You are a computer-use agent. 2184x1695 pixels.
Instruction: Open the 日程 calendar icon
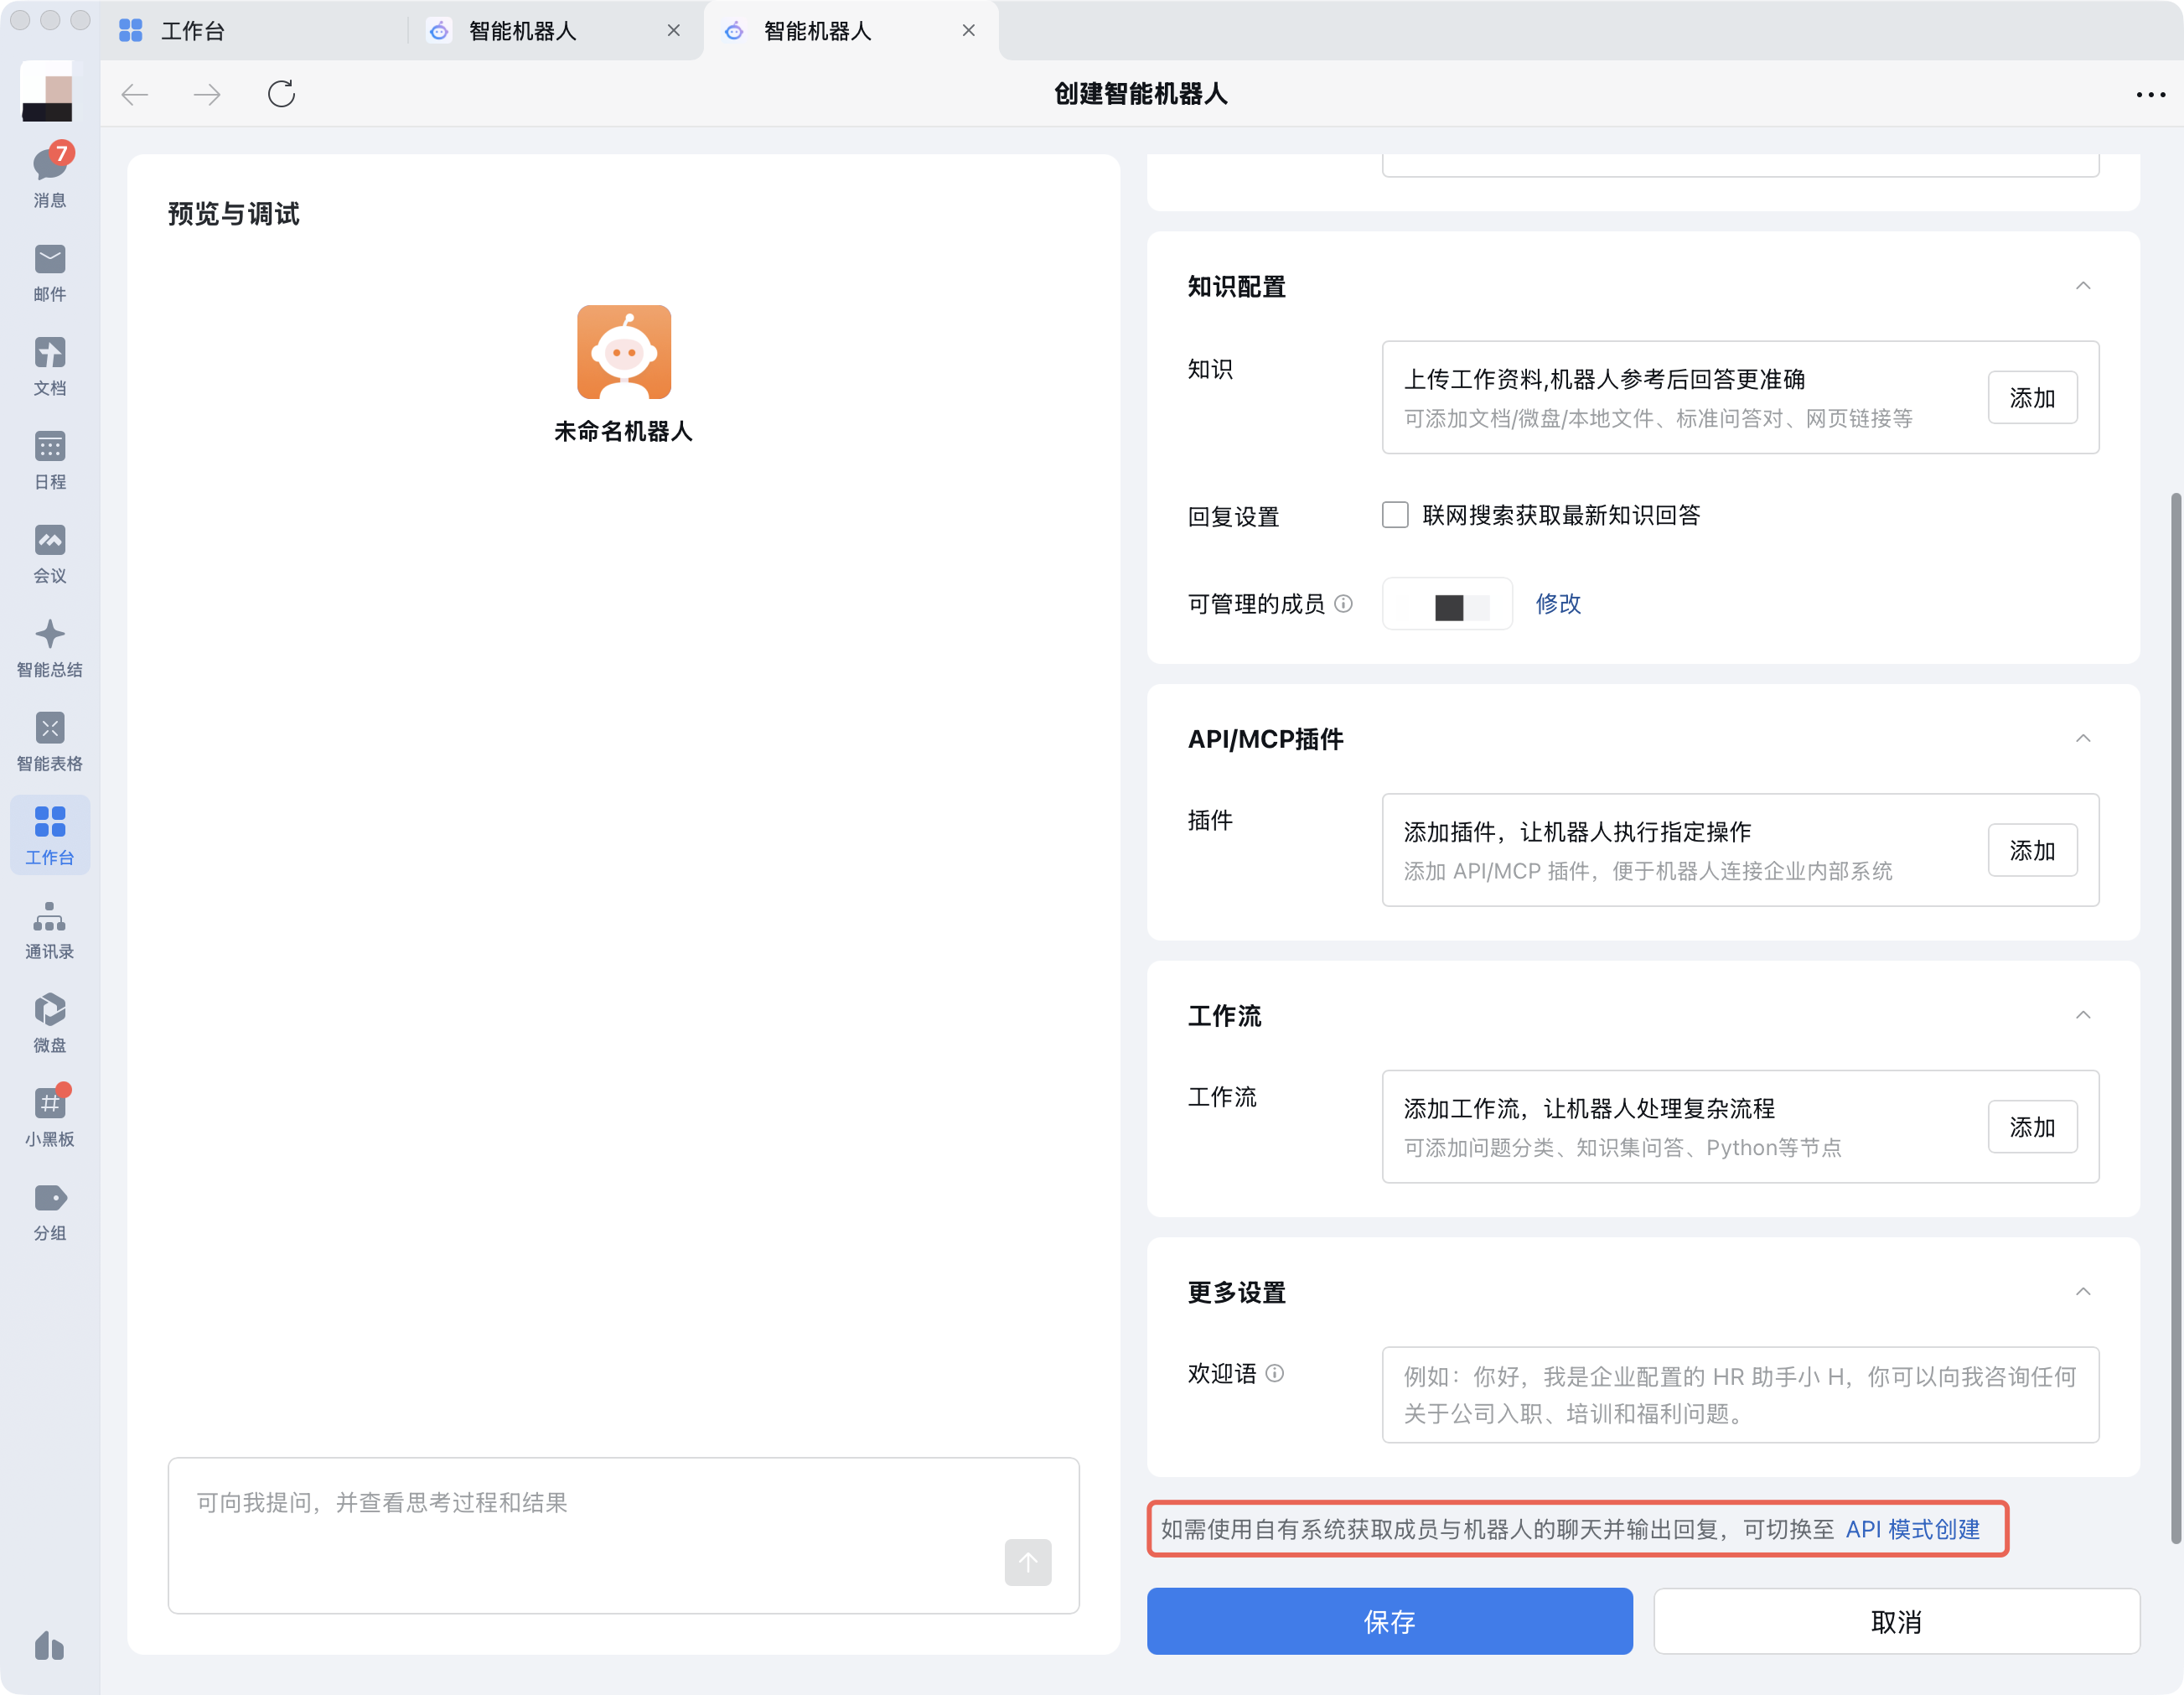click(49, 447)
